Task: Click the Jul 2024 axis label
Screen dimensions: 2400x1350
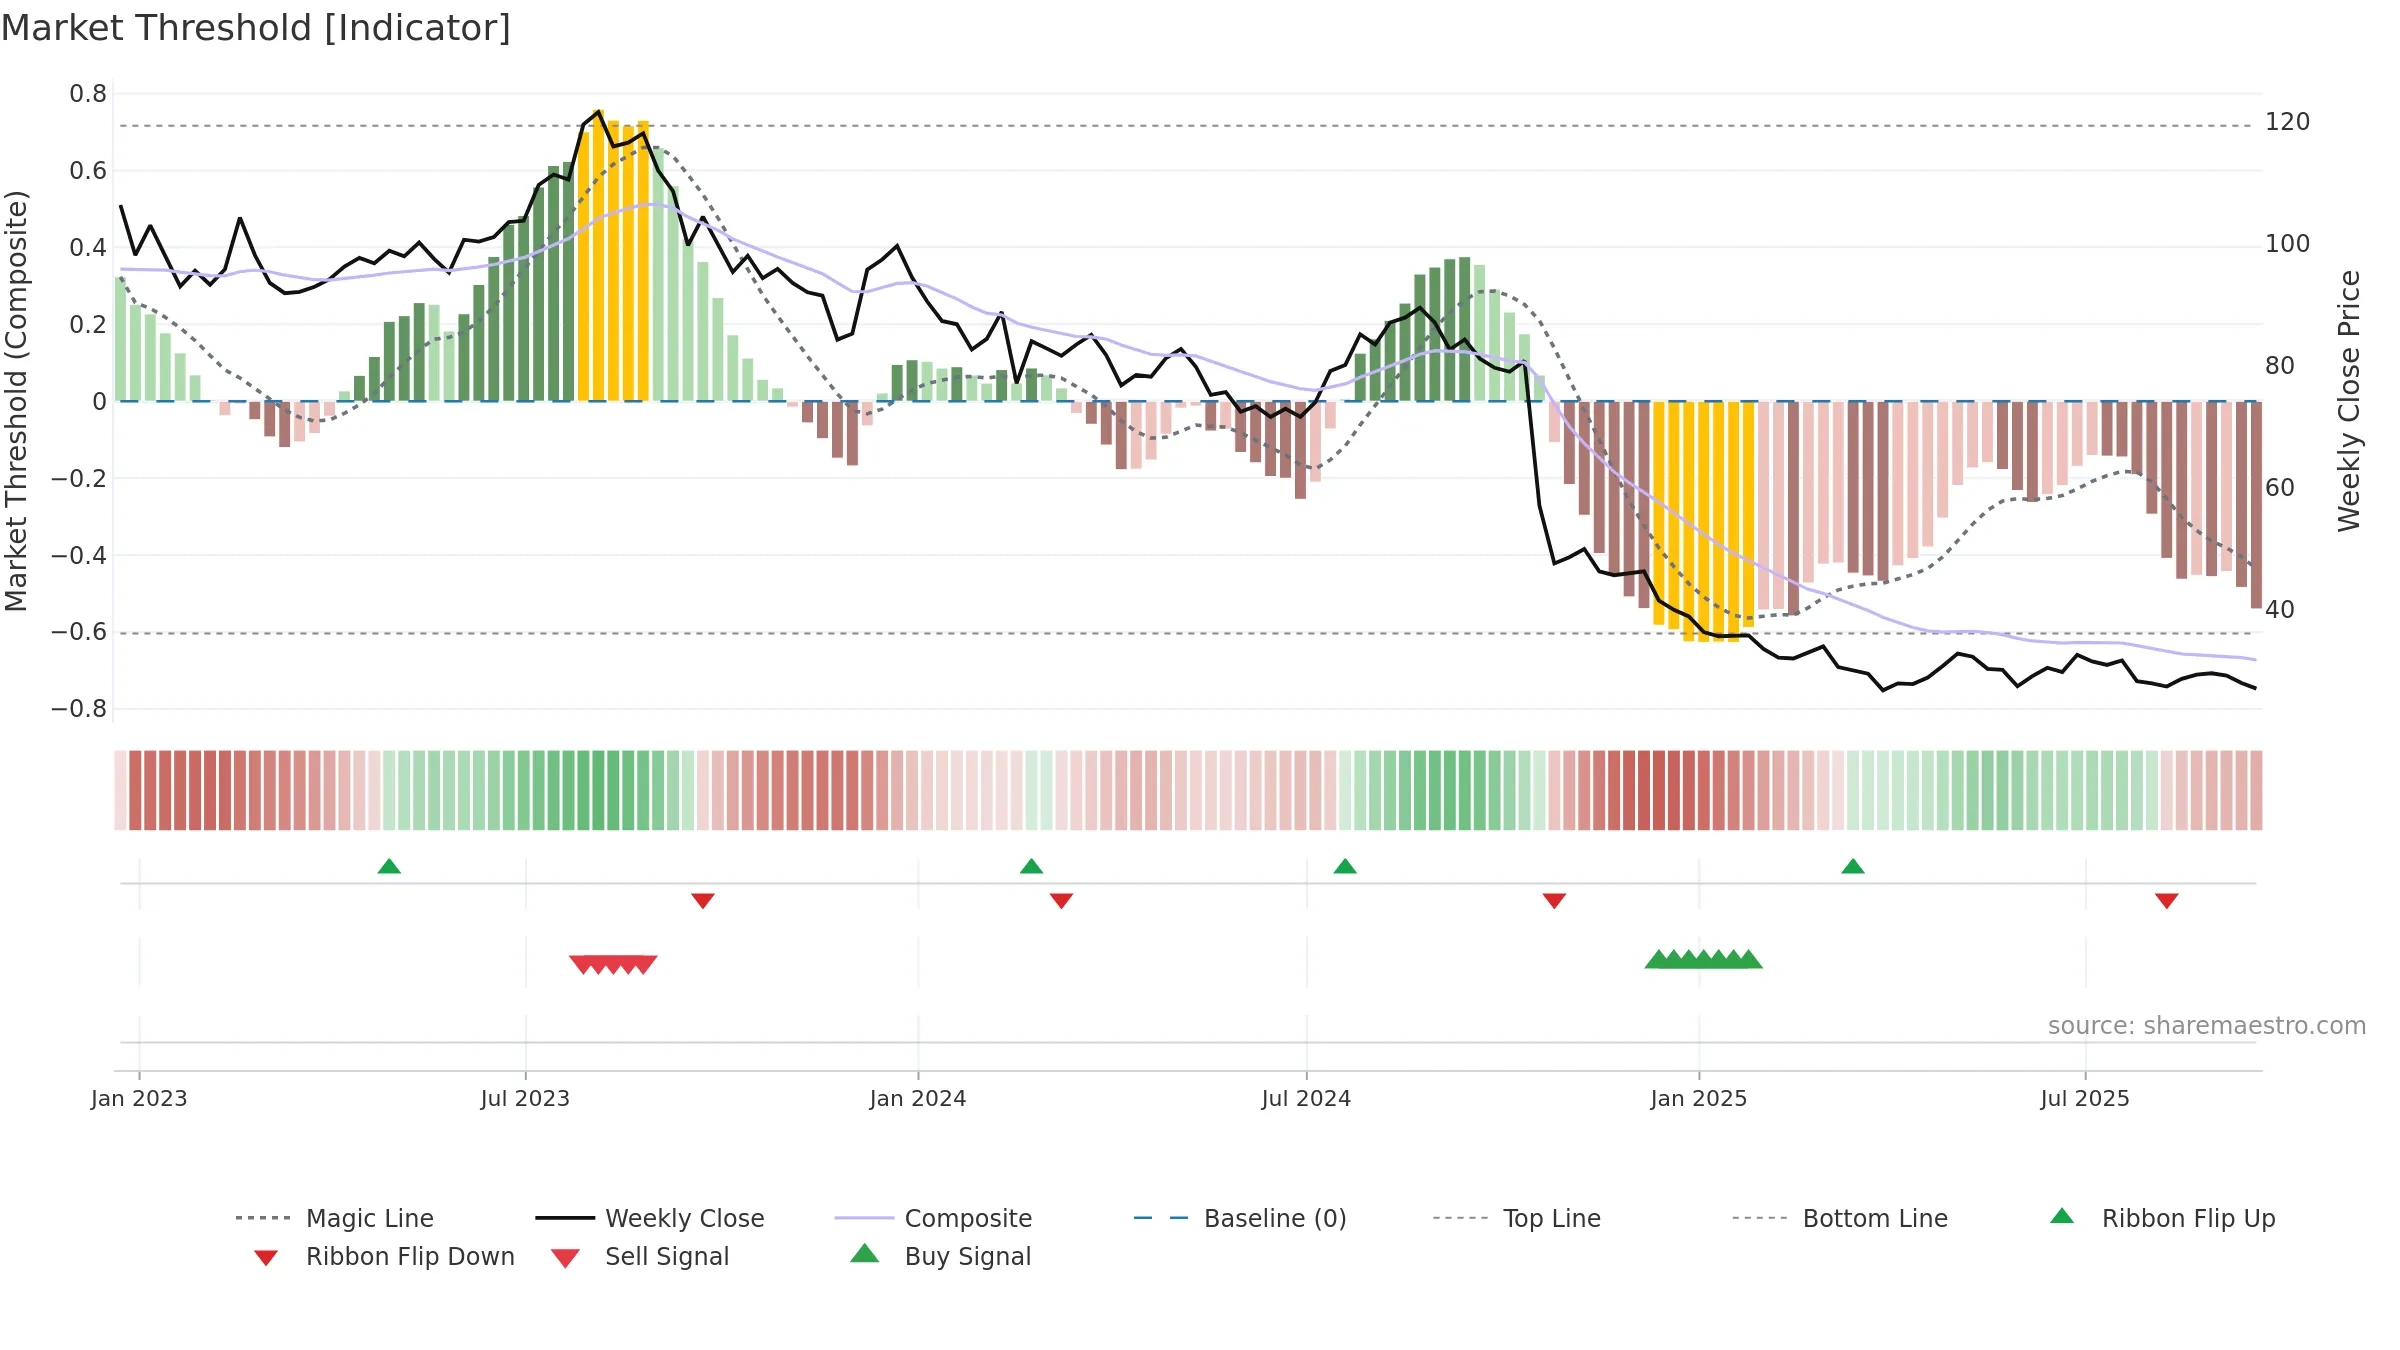Action: coord(1306,1098)
